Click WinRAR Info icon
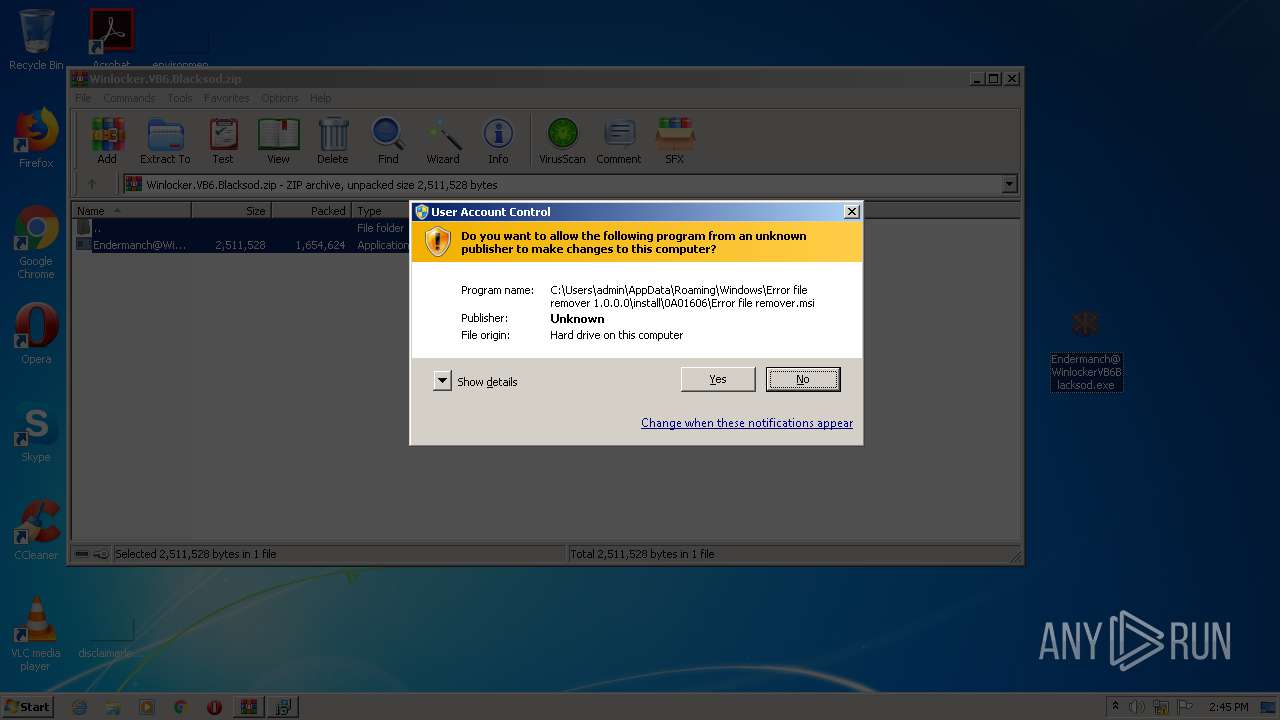Screen dimensions: 1280x720 498,141
